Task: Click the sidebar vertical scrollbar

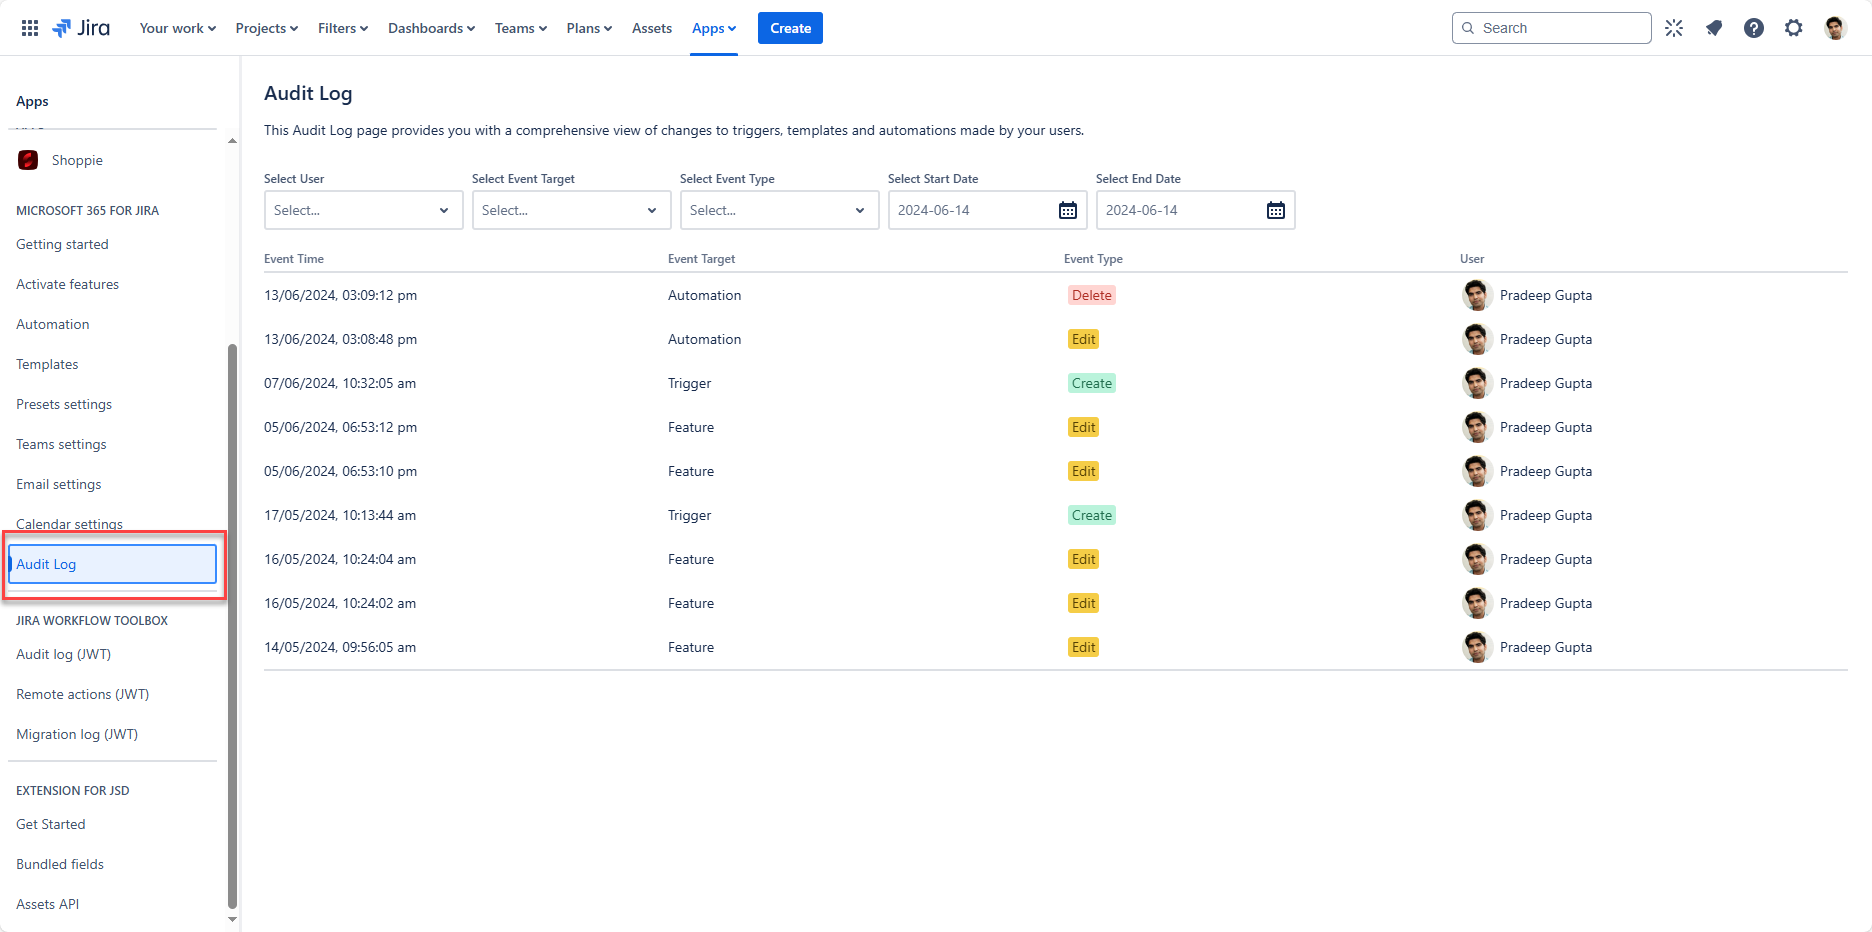Action: pyautogui.click(x=232, y=626)
